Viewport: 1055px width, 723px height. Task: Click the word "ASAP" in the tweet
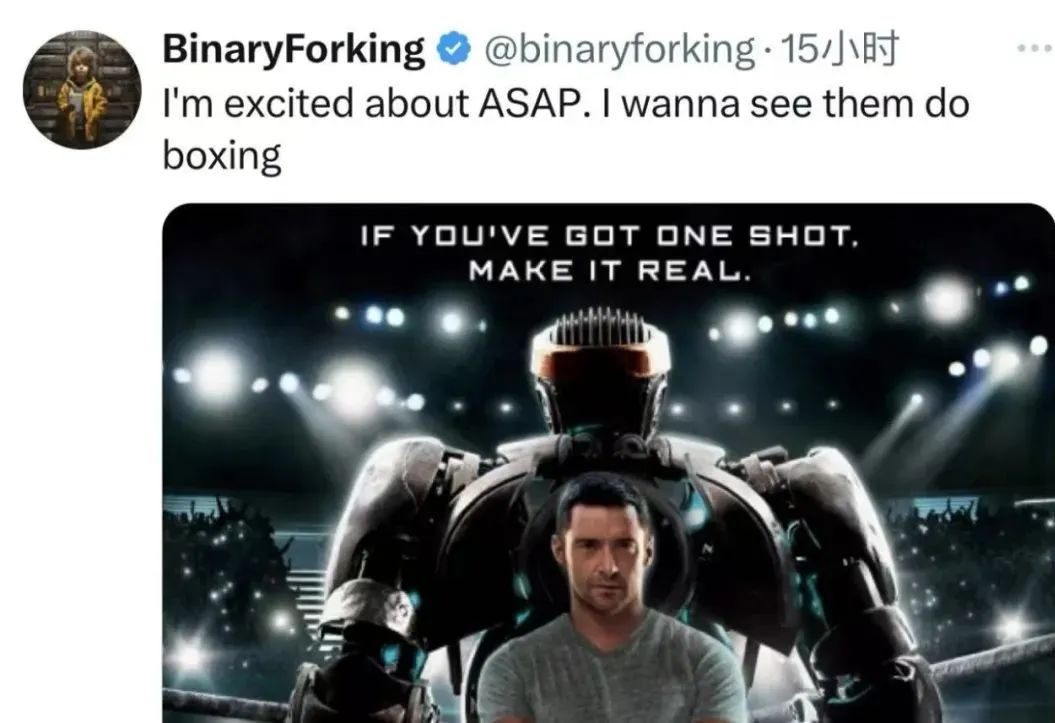(x=526, y=104)
